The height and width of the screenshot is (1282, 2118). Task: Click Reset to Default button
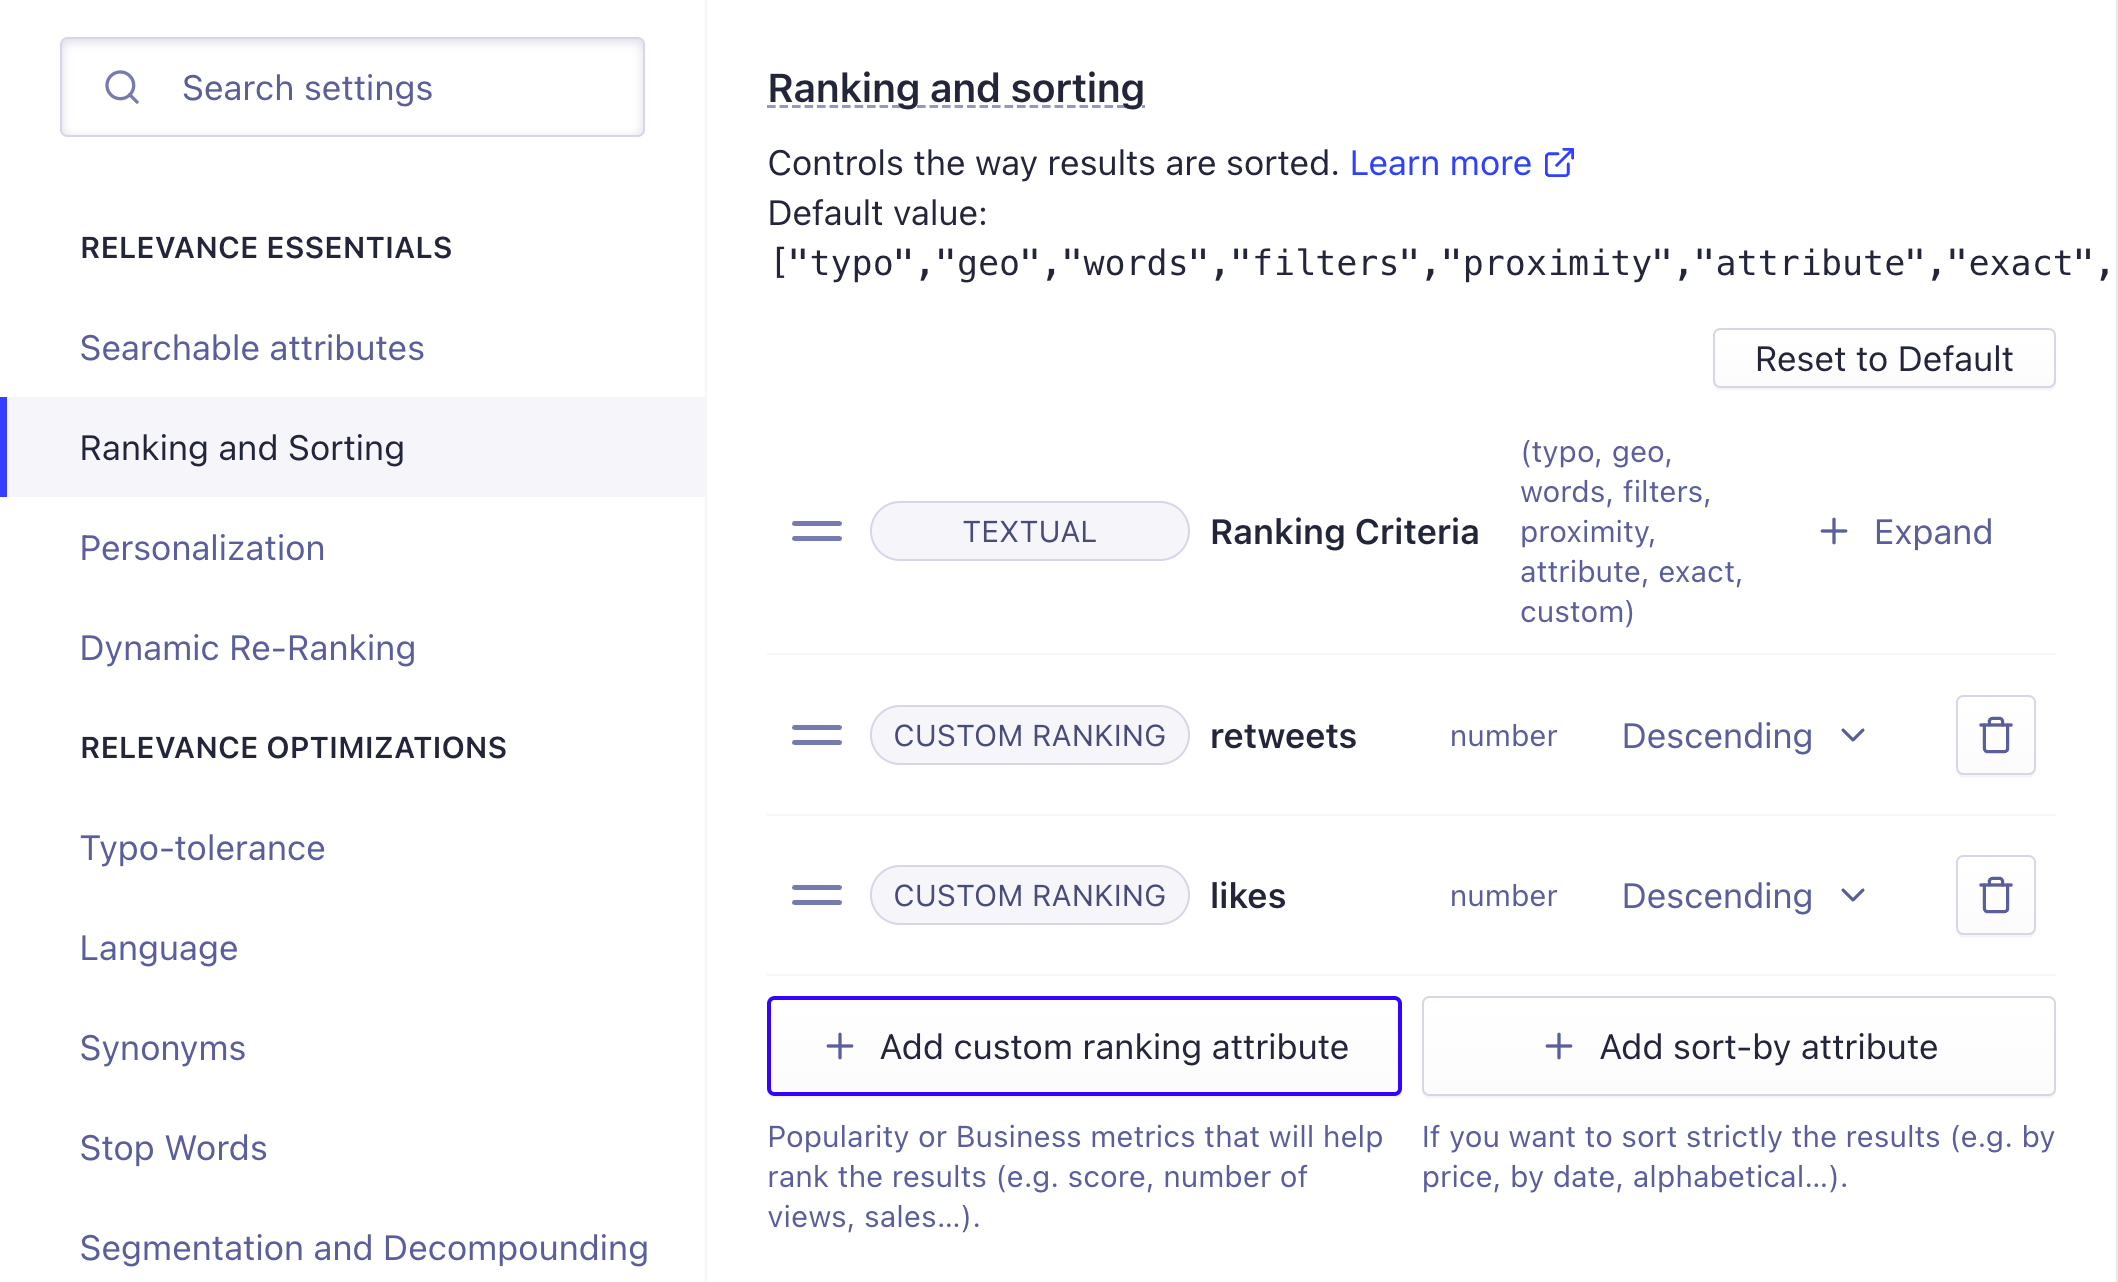1884,359
